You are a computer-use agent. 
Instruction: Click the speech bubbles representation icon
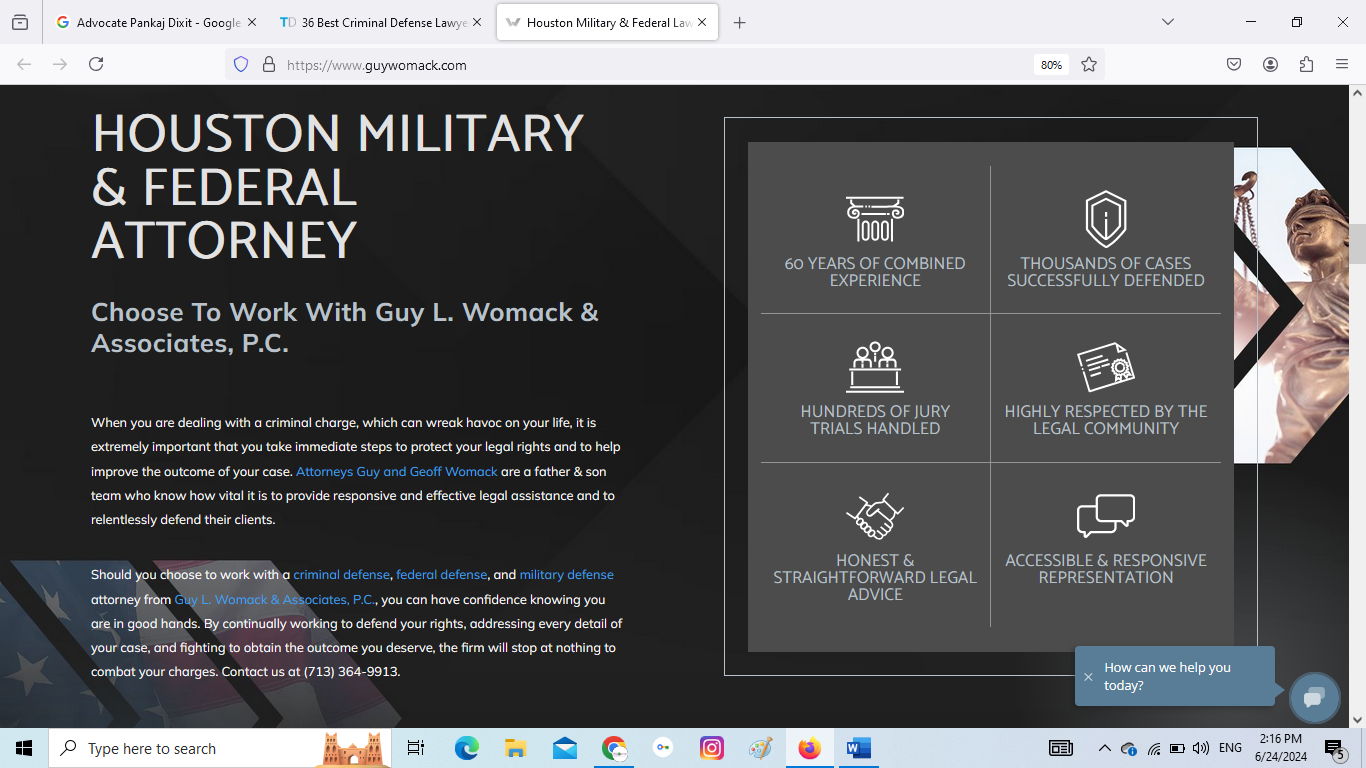point(1106,516)
